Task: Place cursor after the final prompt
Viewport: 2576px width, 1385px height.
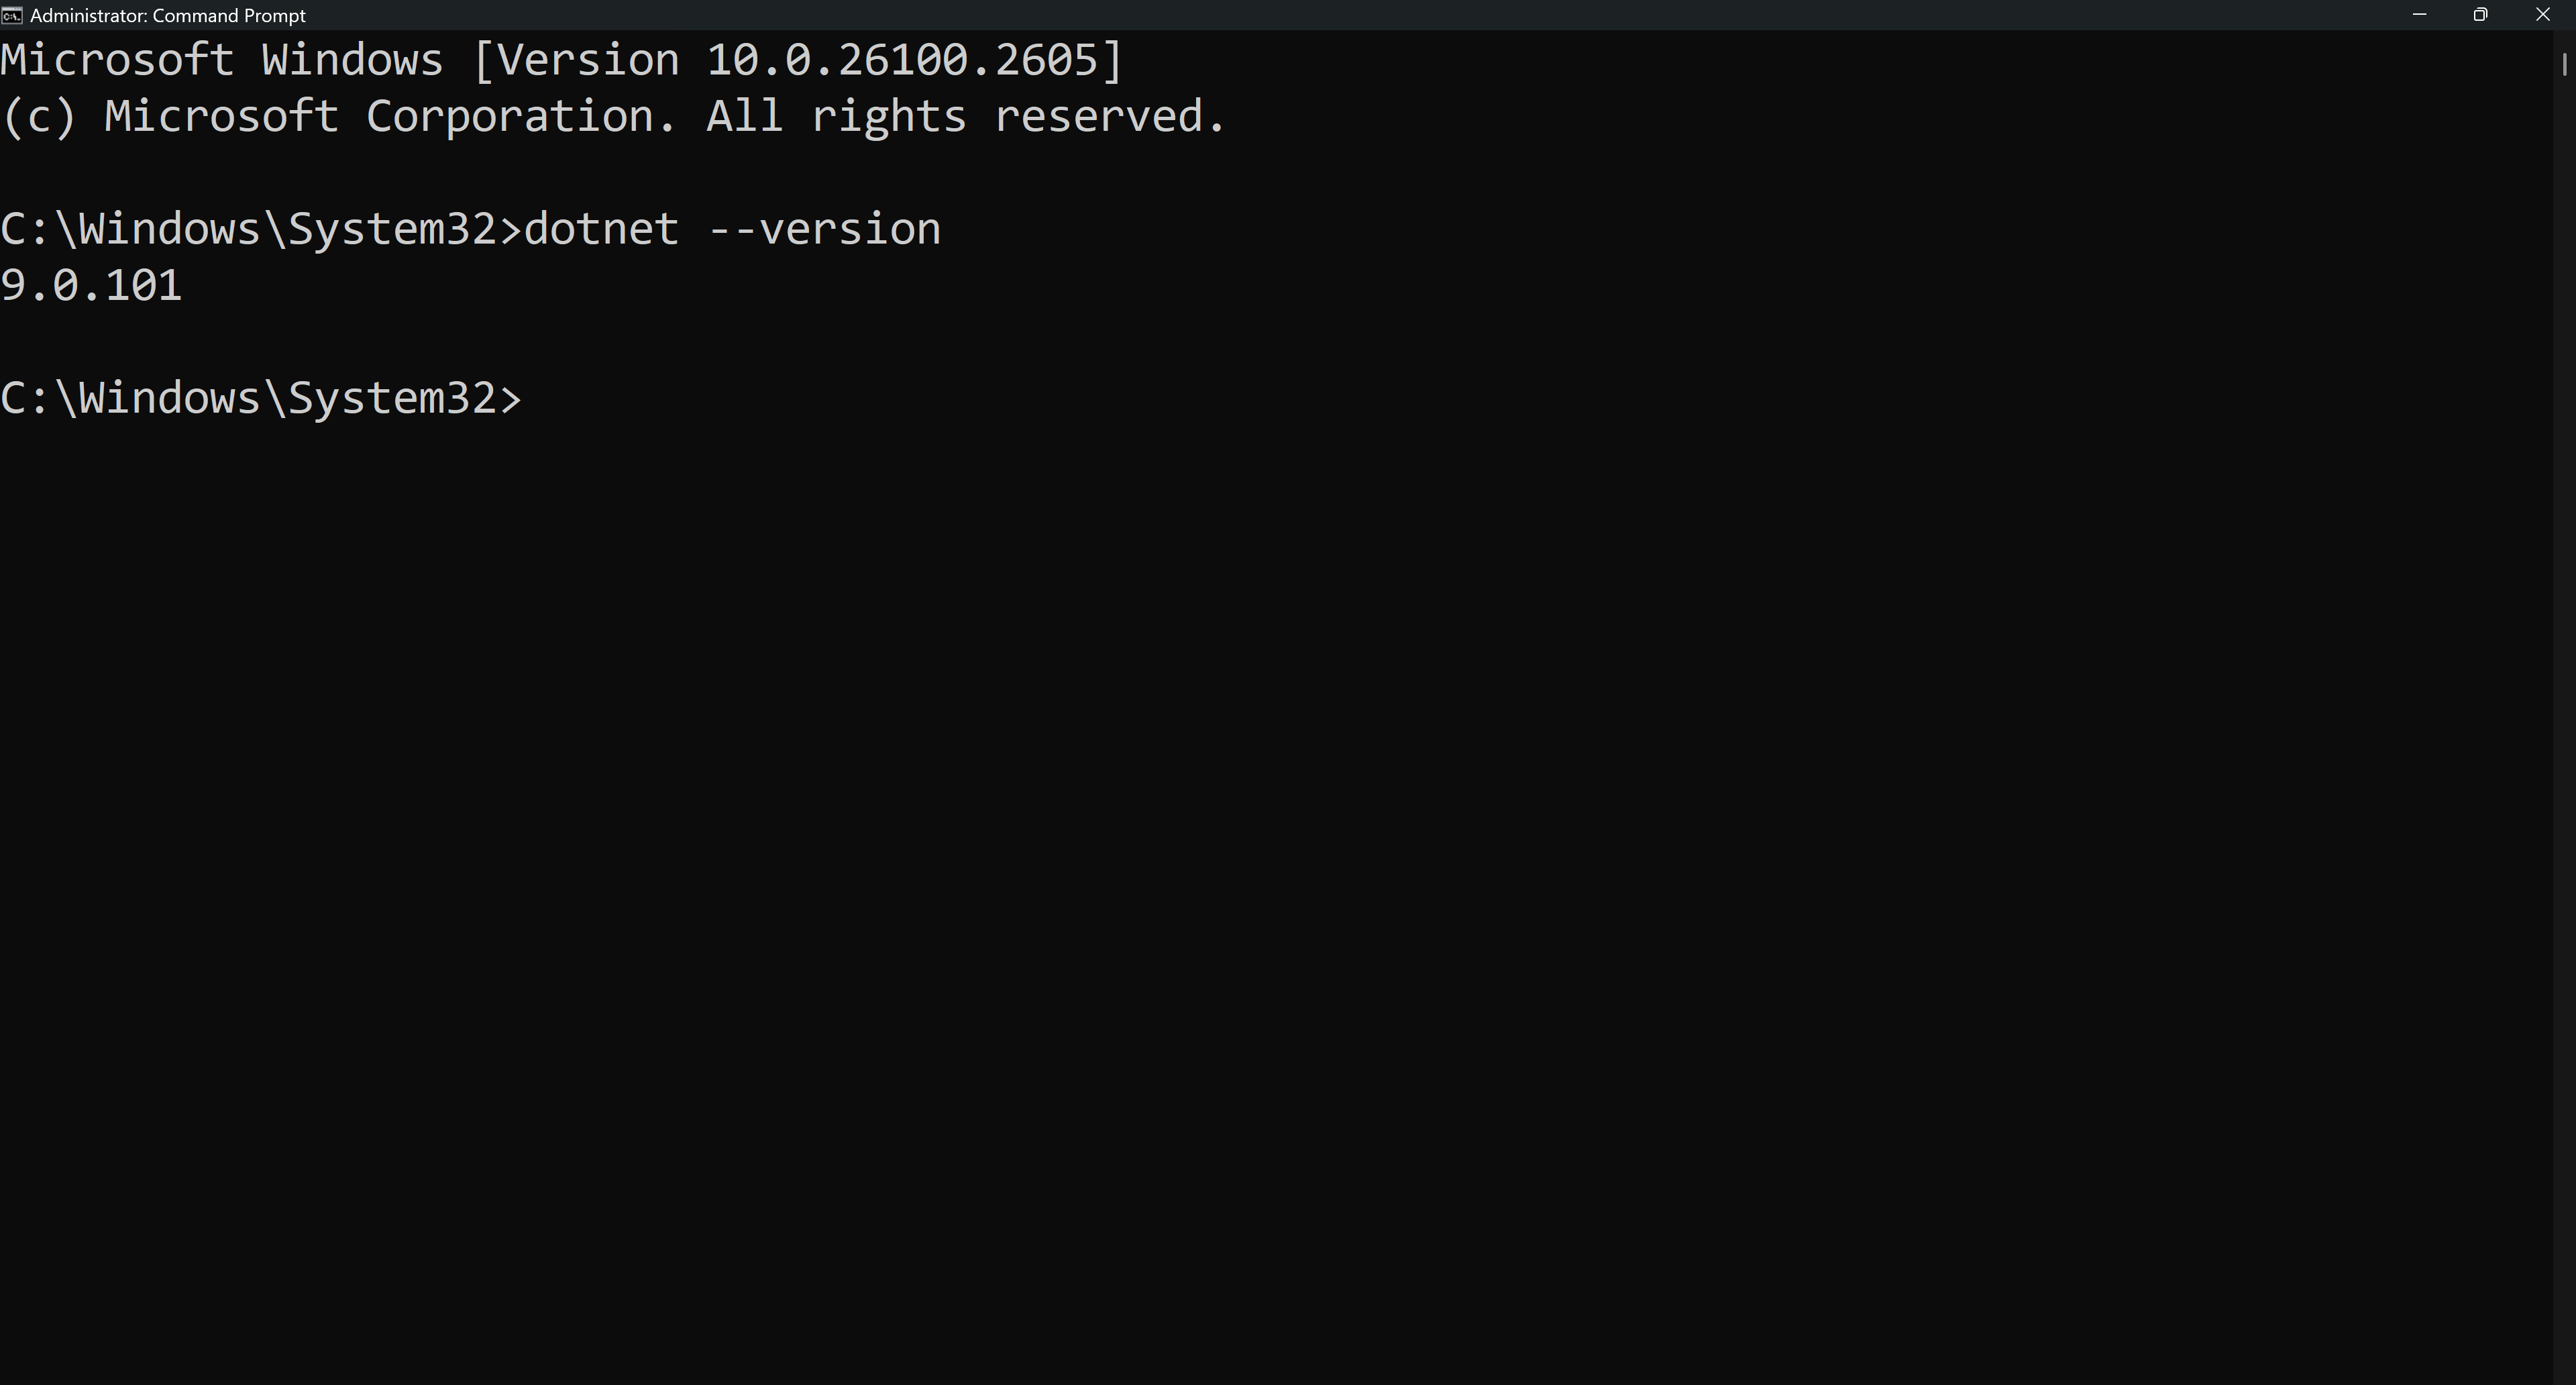Action: (x=536, y=398)
